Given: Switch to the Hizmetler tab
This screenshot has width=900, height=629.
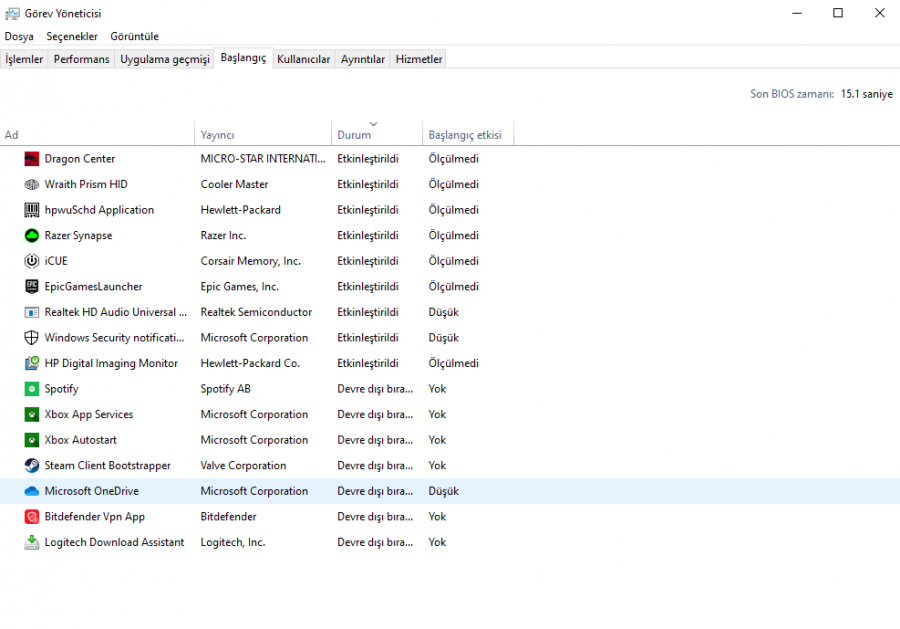Looking at the screenshot, I should 418,59.
